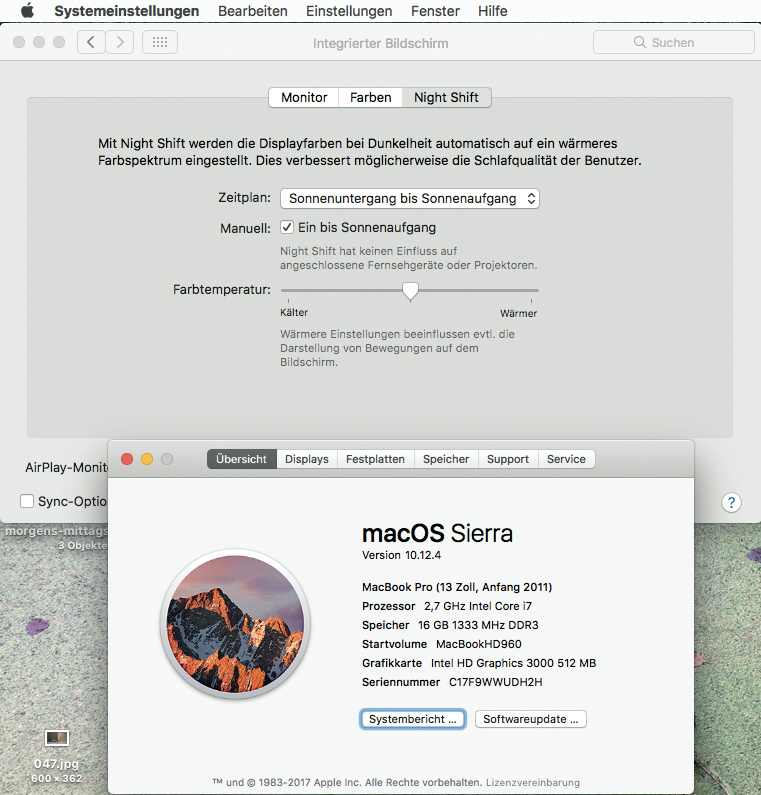Switch to the Festplatten tab
This screenshot has width=761, height=795.
pyautogui.click(x=375, y=459)
